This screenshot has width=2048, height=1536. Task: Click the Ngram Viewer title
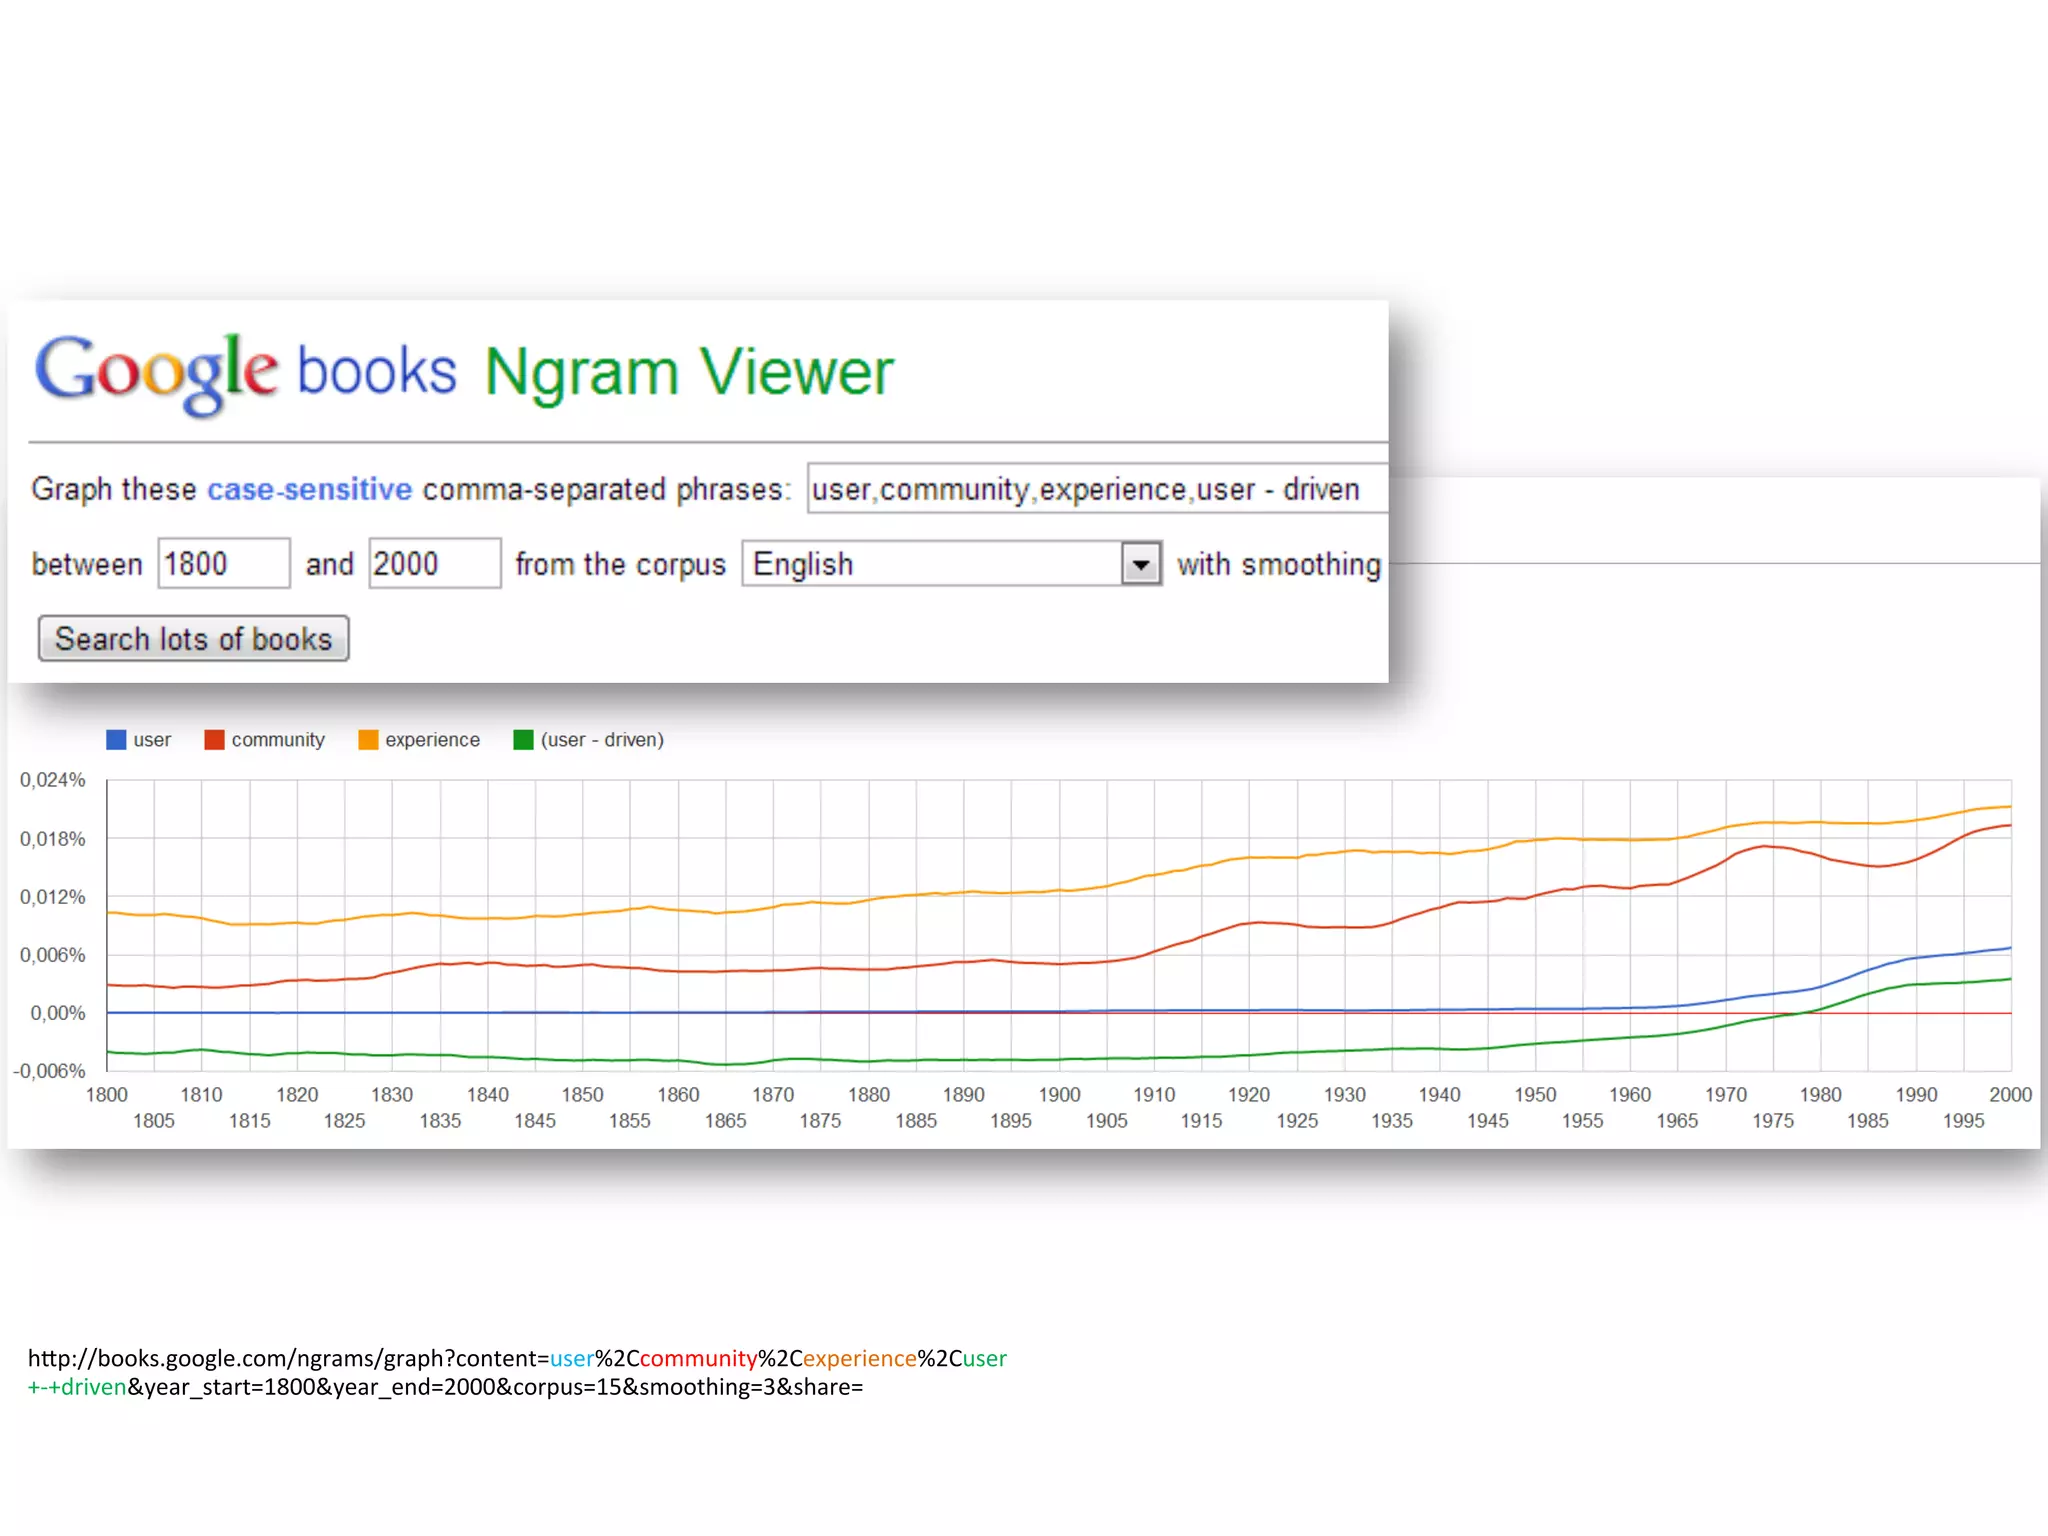point(689,374)
